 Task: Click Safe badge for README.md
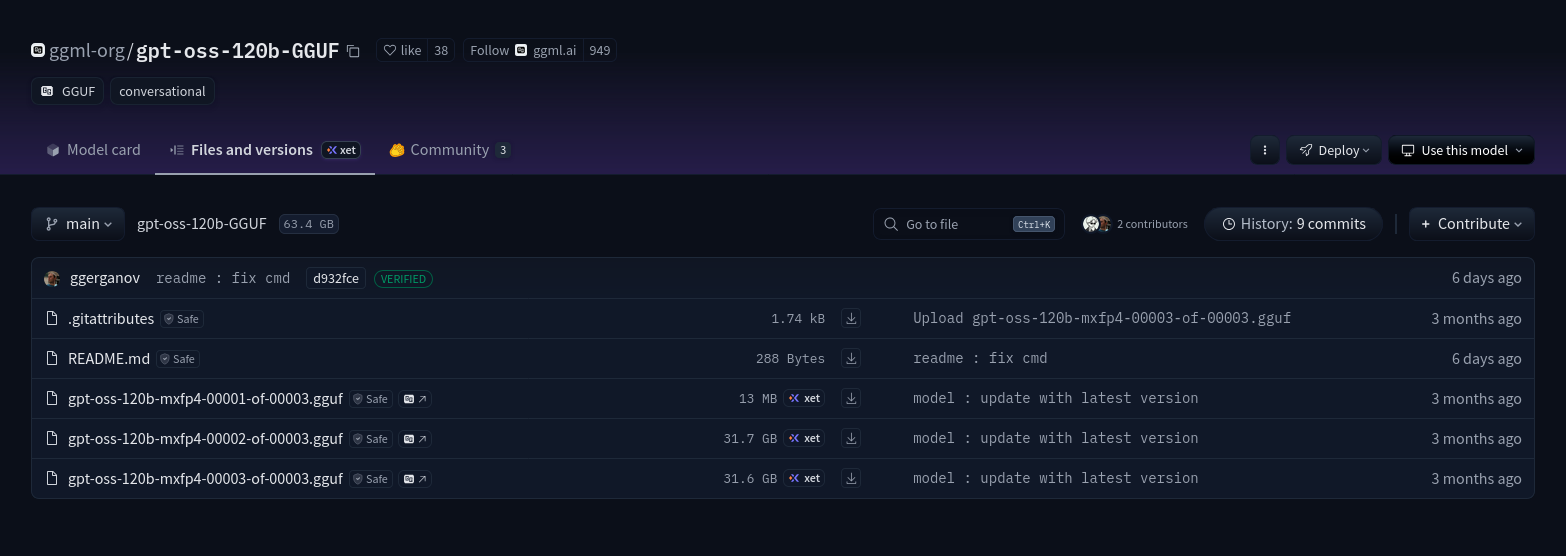click(x=179, y=359)
